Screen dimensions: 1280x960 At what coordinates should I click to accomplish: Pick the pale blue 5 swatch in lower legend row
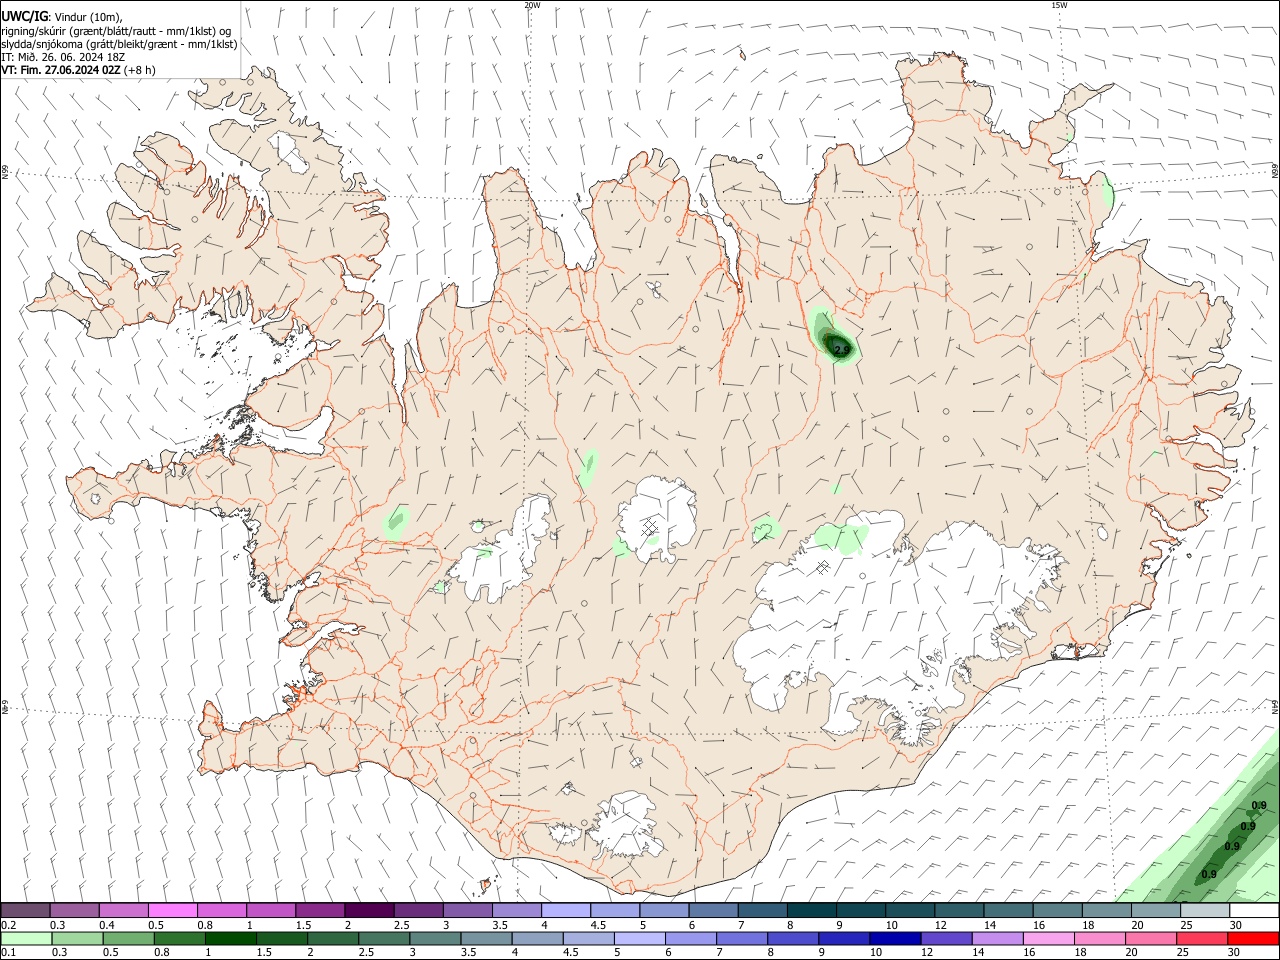(x=639, y=938)
